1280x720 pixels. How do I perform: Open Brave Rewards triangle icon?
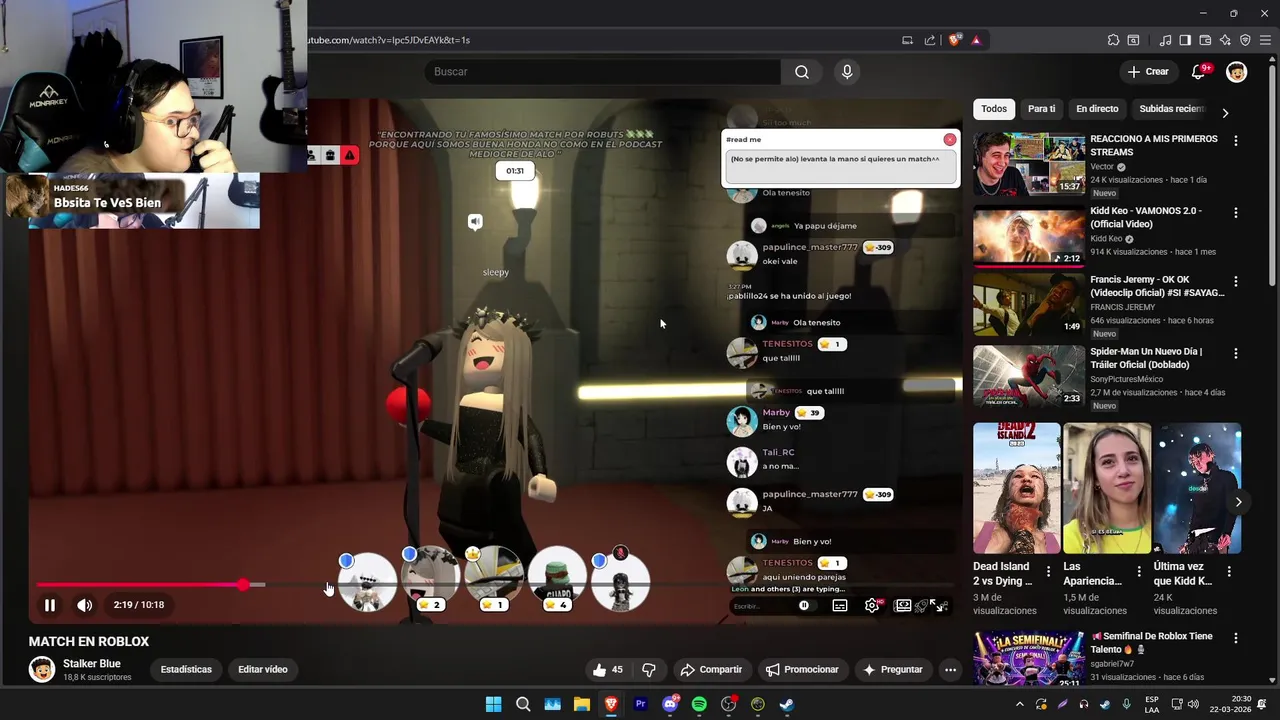976,40
